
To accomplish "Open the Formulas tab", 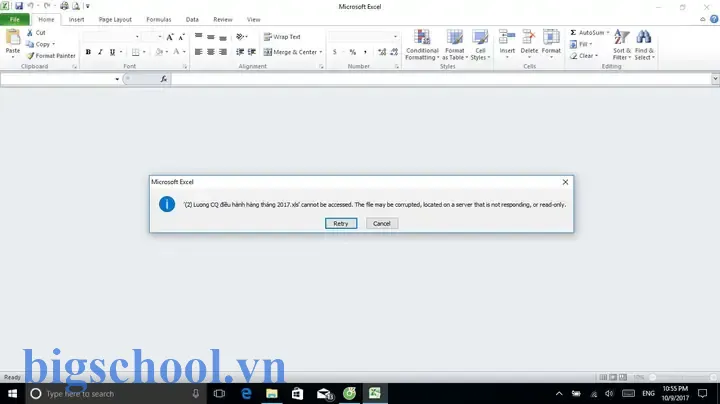I will click(x=159, y=20).
